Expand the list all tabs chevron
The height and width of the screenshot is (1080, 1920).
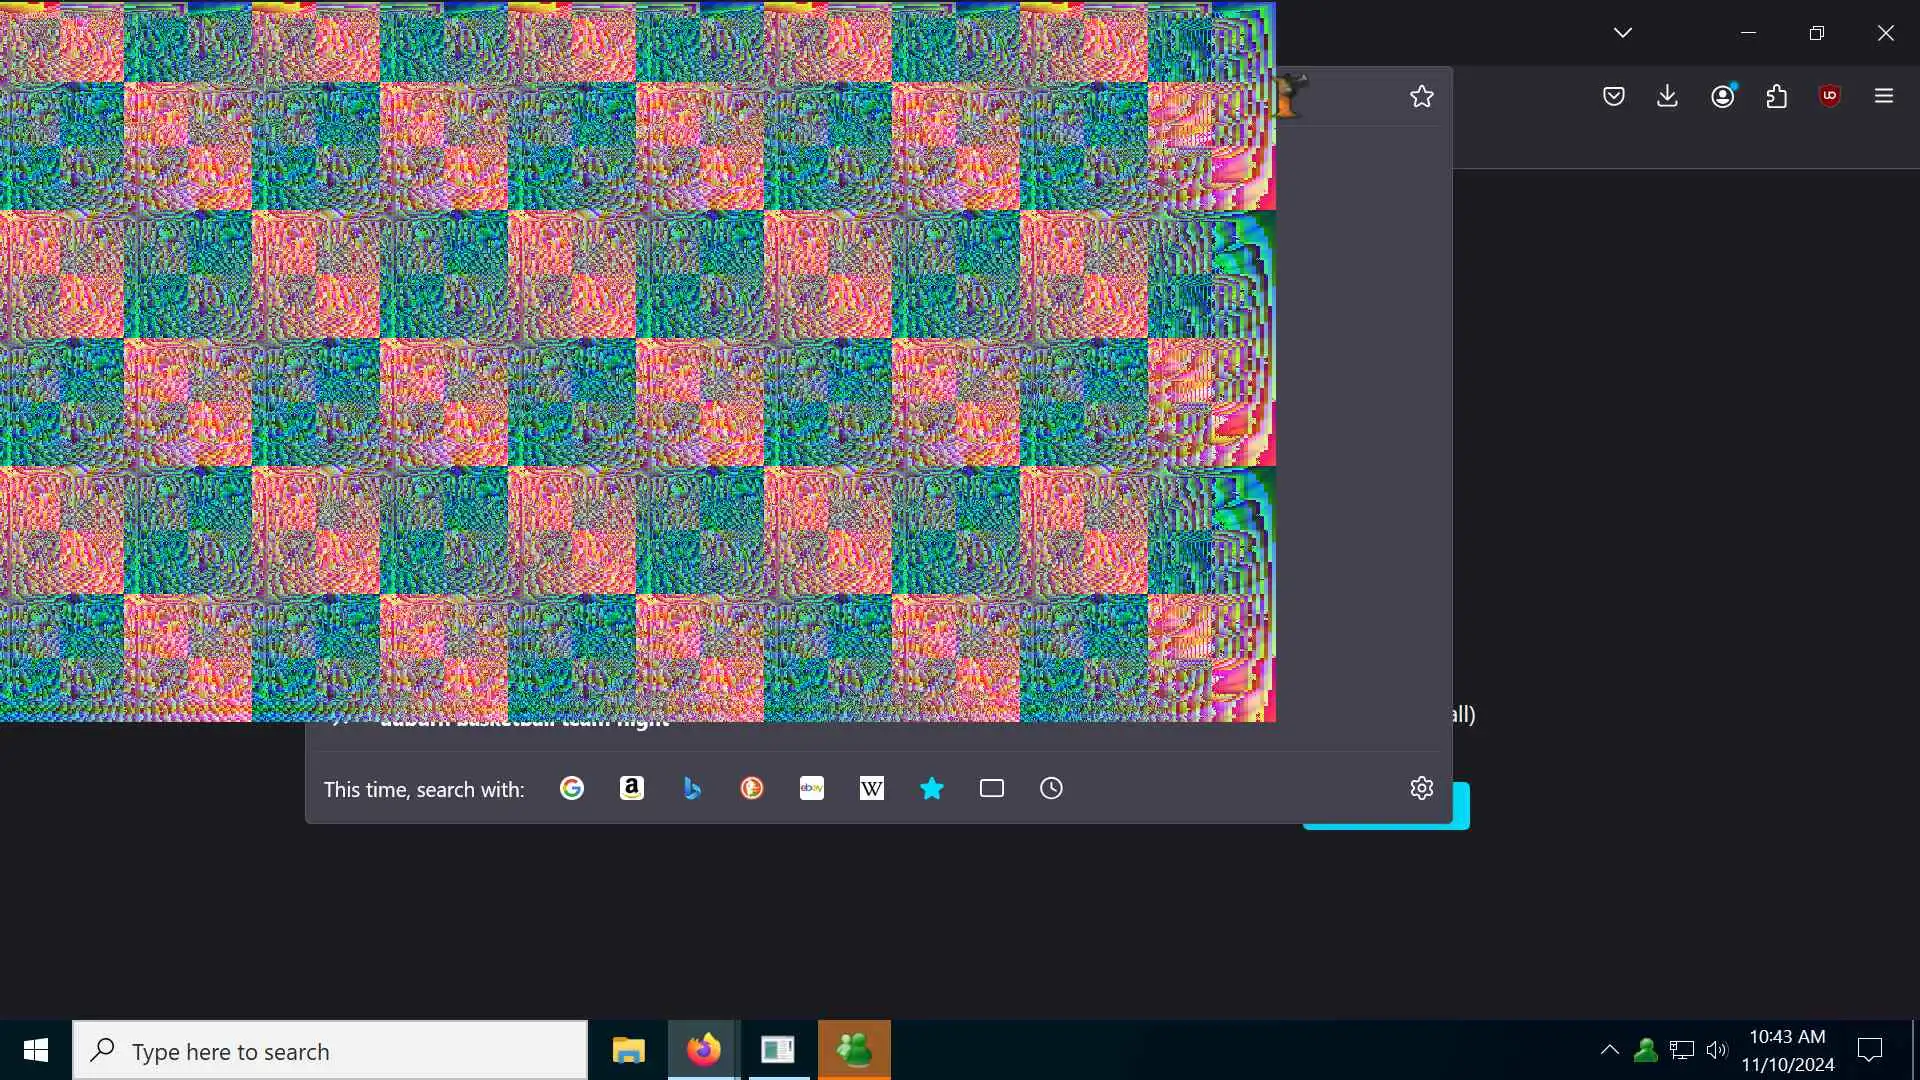click(1623, 33)
